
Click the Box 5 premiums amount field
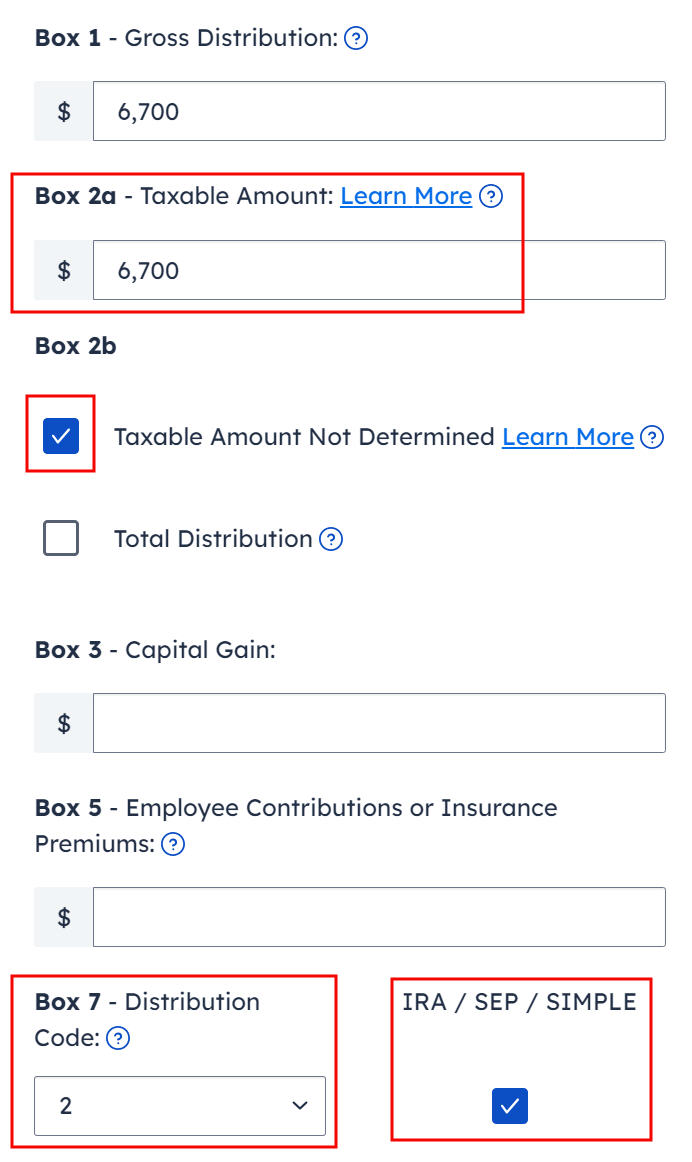(x=379, y=917)
